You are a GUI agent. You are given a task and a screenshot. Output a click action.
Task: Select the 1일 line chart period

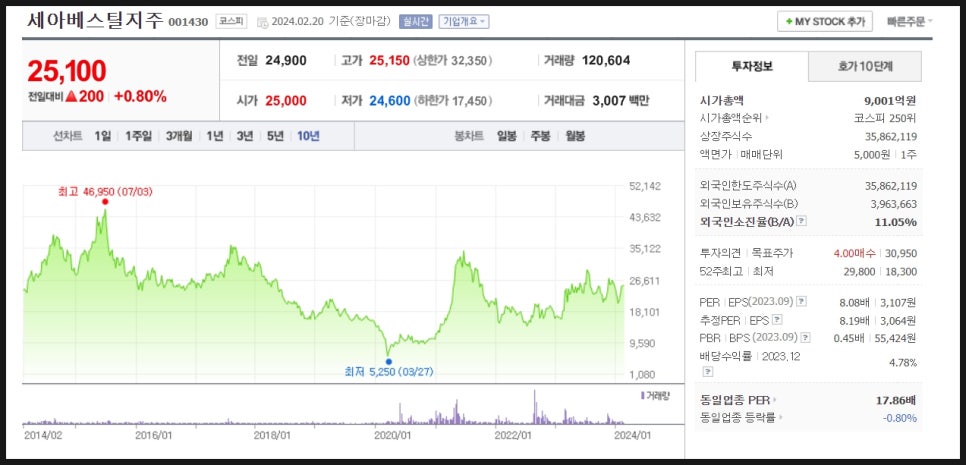point(103,136)
